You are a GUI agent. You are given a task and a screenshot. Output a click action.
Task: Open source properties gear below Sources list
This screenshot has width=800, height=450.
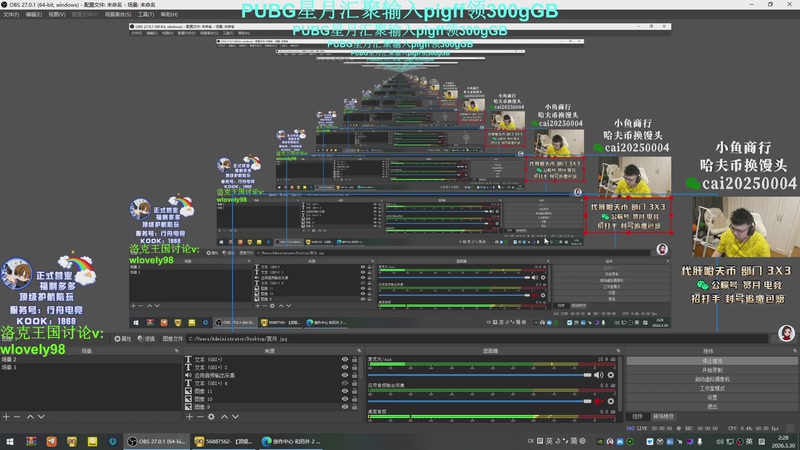[211, 417]
